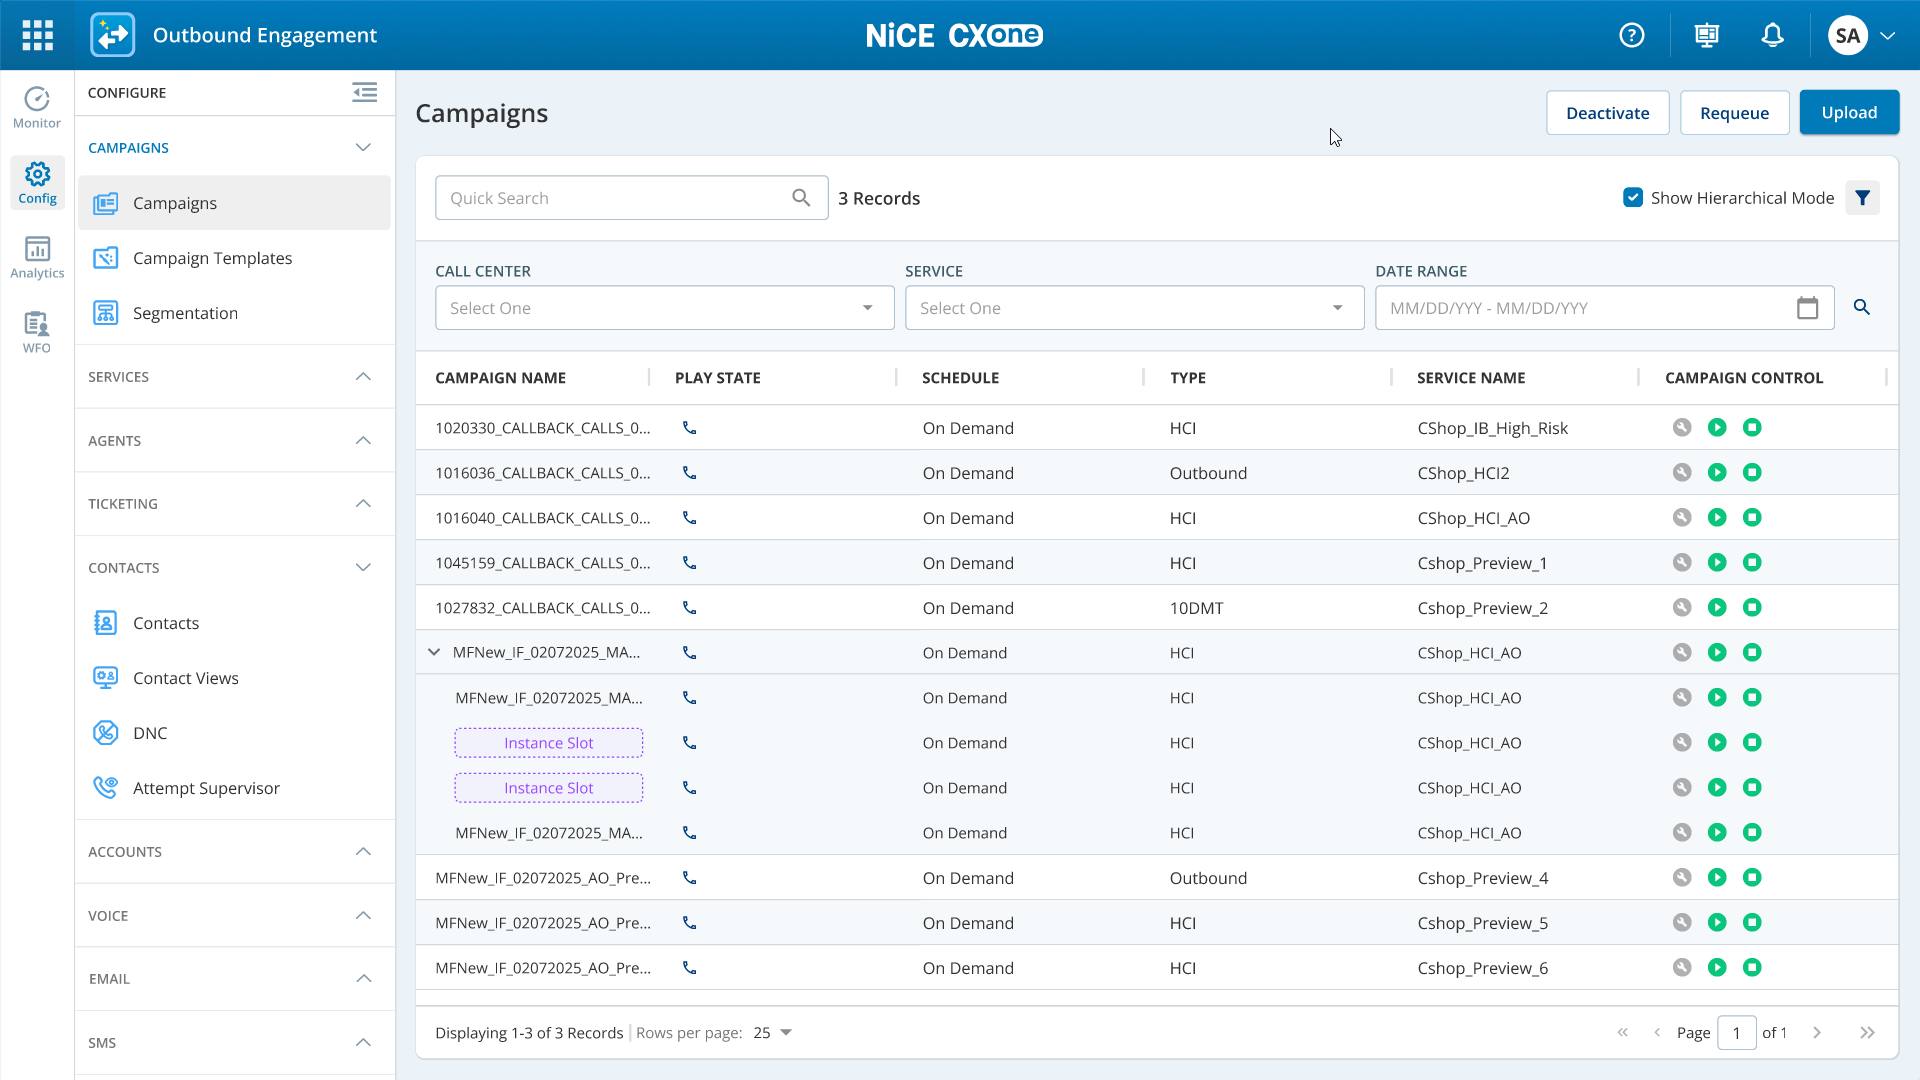
Task: Sort by SERVICE NAME column header
Action: click(x=1471, y=378)
